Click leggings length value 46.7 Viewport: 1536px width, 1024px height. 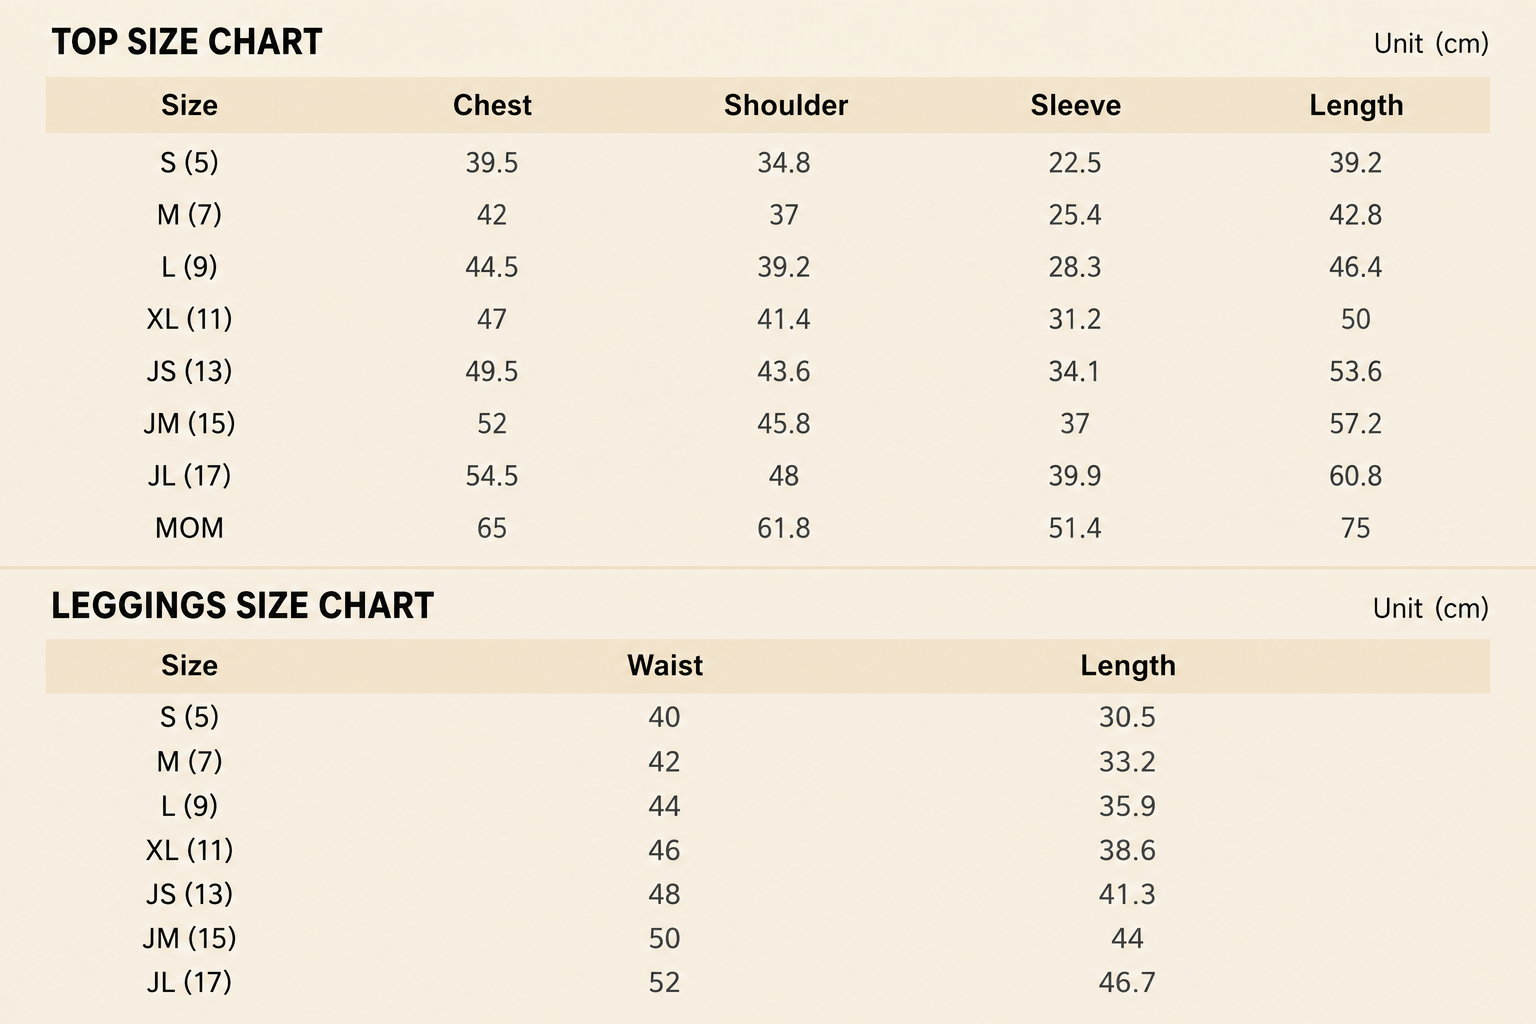click(1127, 982)
